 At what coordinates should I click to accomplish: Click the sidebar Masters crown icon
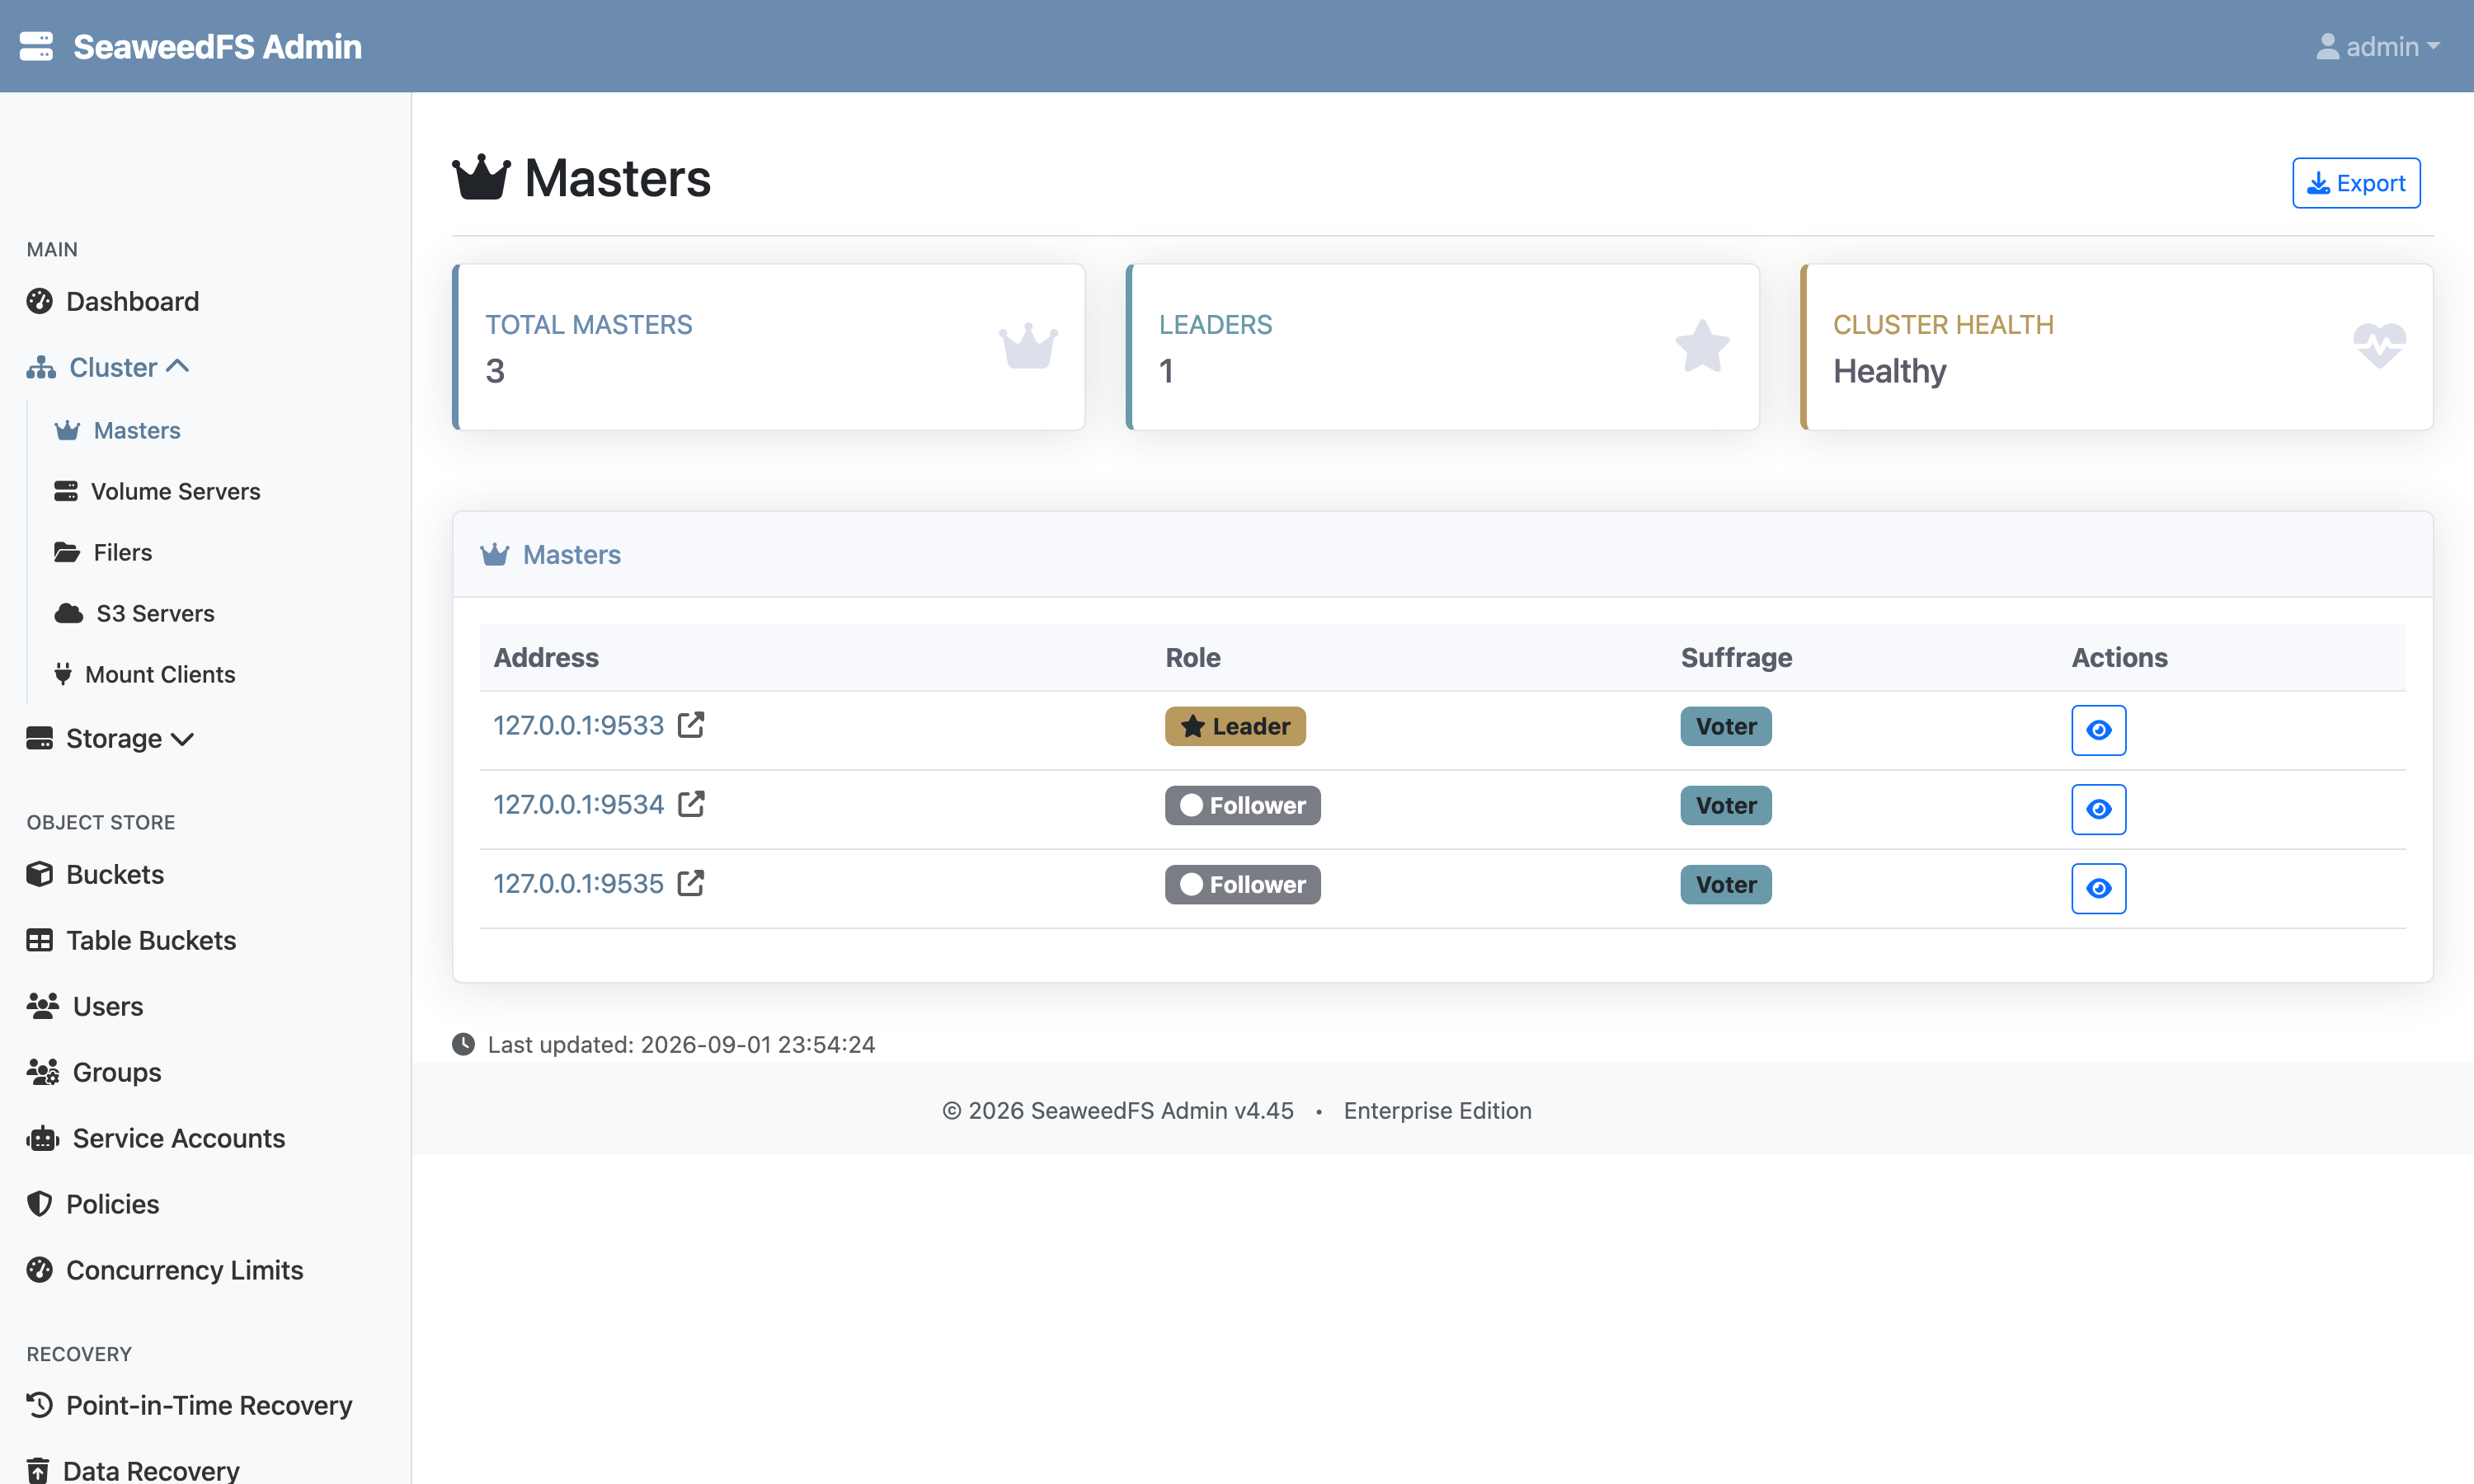point(67,430)
